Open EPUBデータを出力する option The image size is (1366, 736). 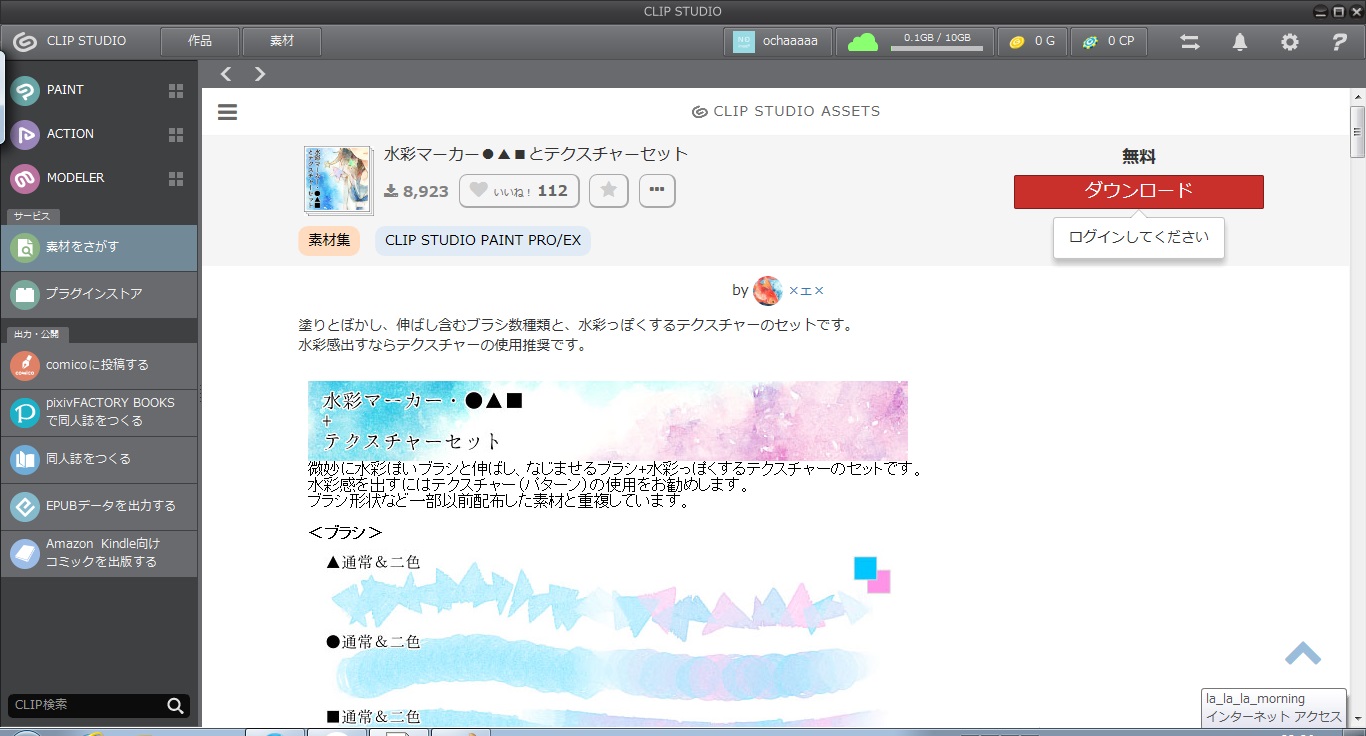point(99,506)
